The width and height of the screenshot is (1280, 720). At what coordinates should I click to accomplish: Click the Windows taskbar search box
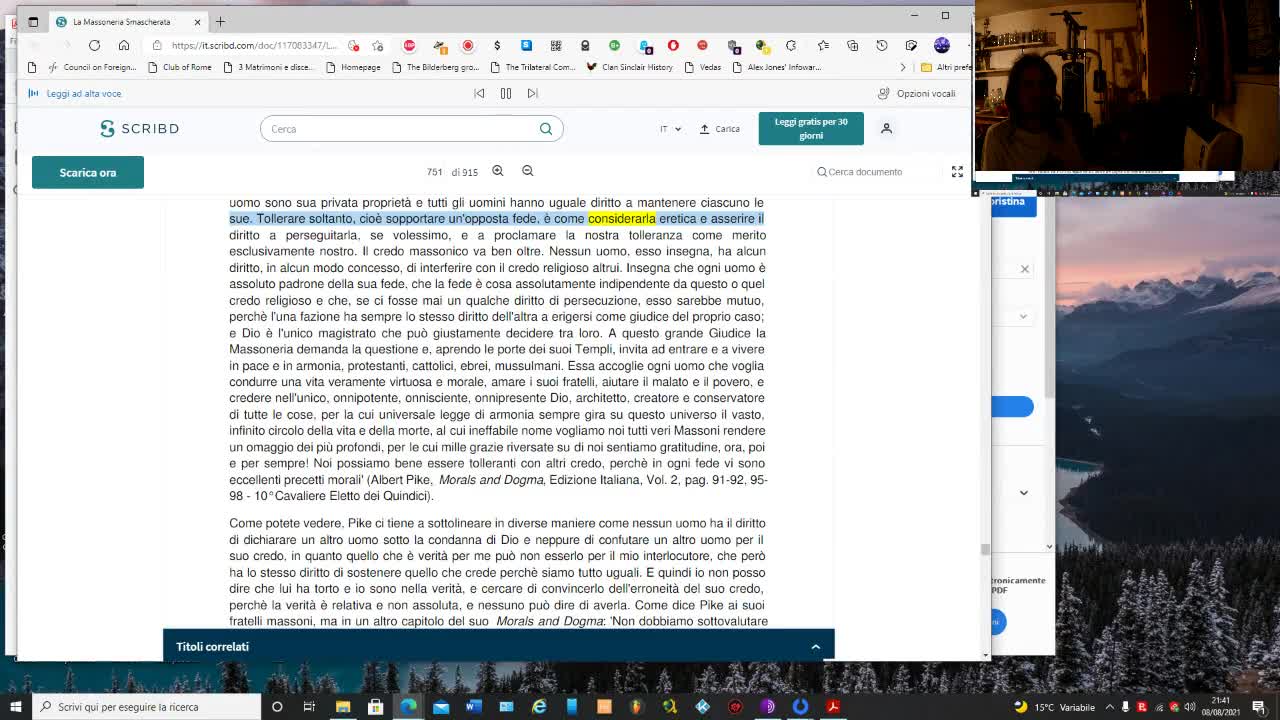click(146, 707)
